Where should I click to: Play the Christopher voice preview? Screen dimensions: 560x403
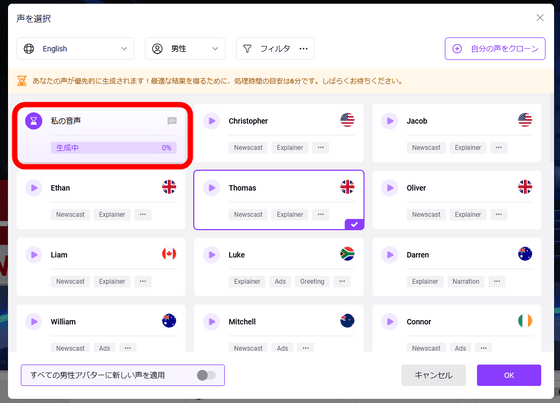[211, 121]
